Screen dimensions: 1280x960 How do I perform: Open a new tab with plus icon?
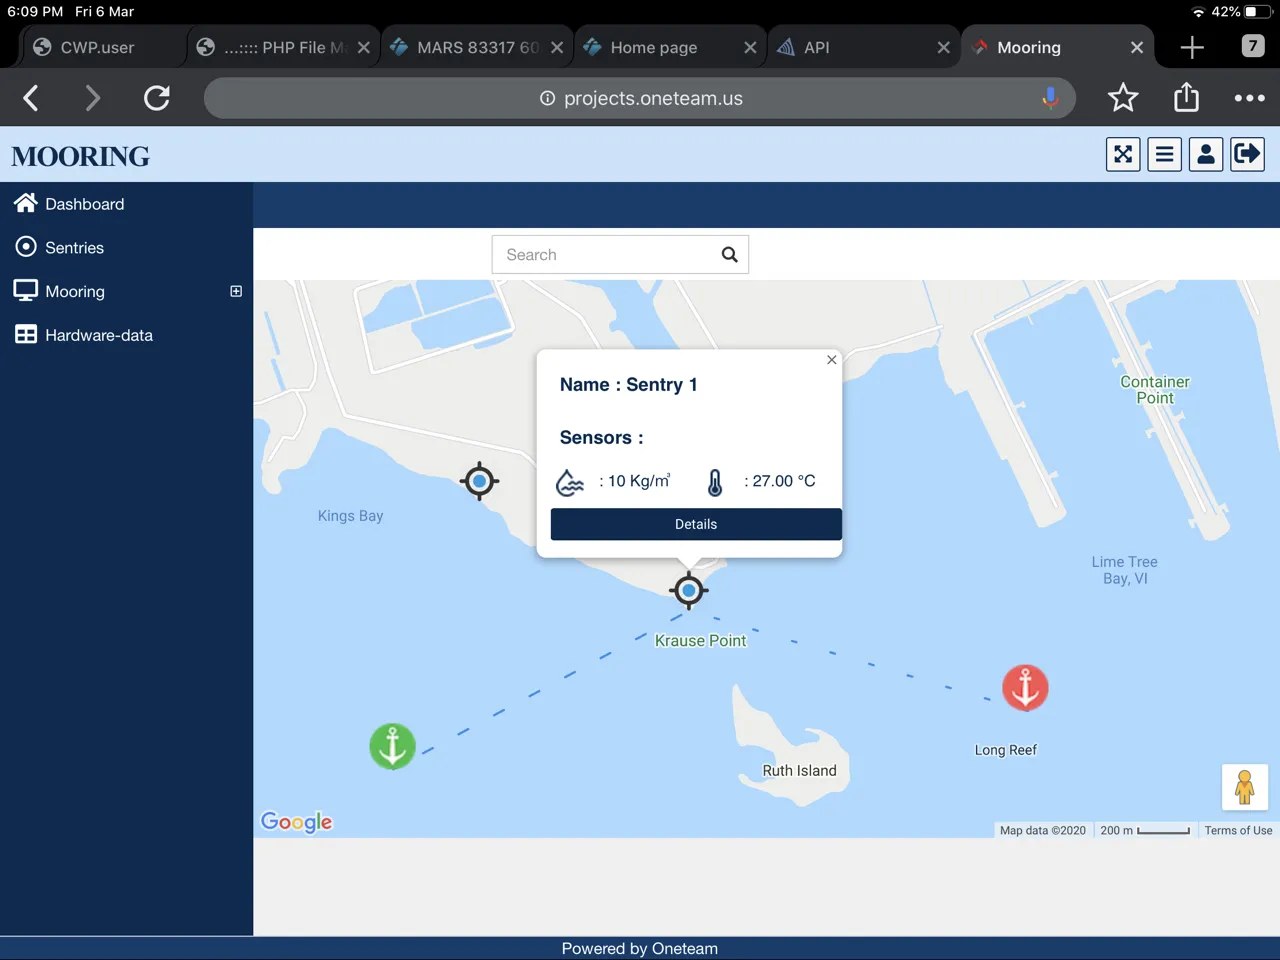coord(1192,47)
